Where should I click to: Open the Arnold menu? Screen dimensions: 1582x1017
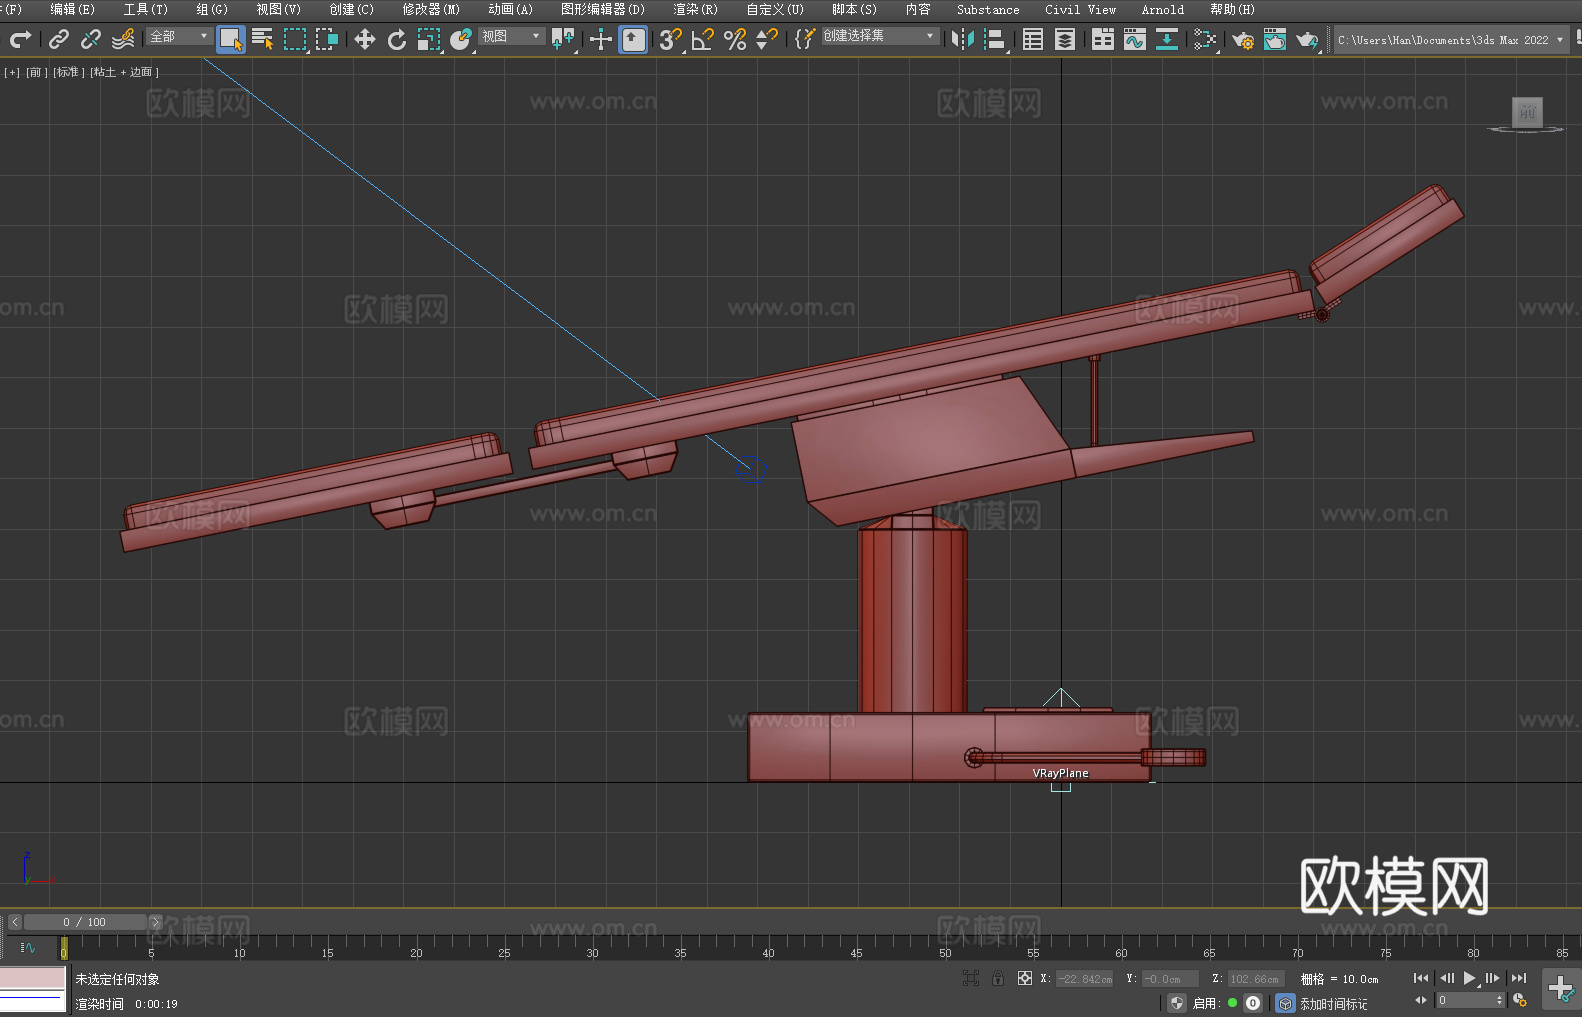pyautogui.click(x=1162, y=9)
